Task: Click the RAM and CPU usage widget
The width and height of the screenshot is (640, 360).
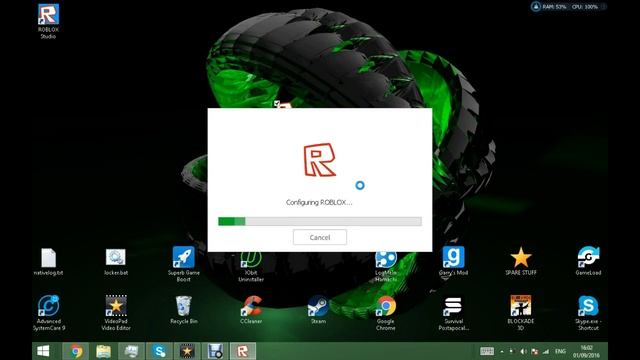Action: pyautogui.click(x=568, y=7)
